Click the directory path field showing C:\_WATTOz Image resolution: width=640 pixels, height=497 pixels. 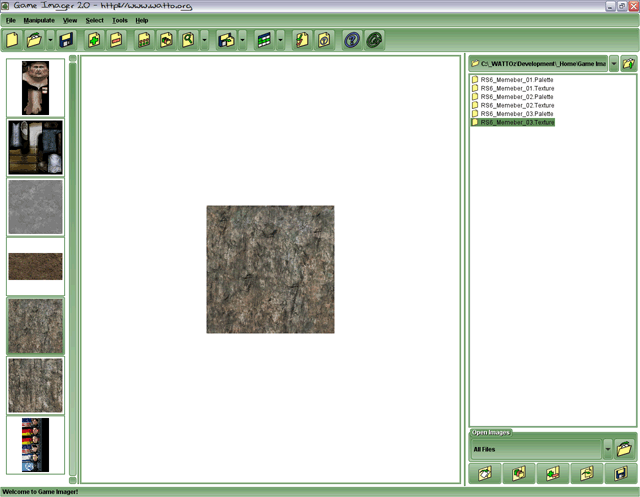(538, 64)
